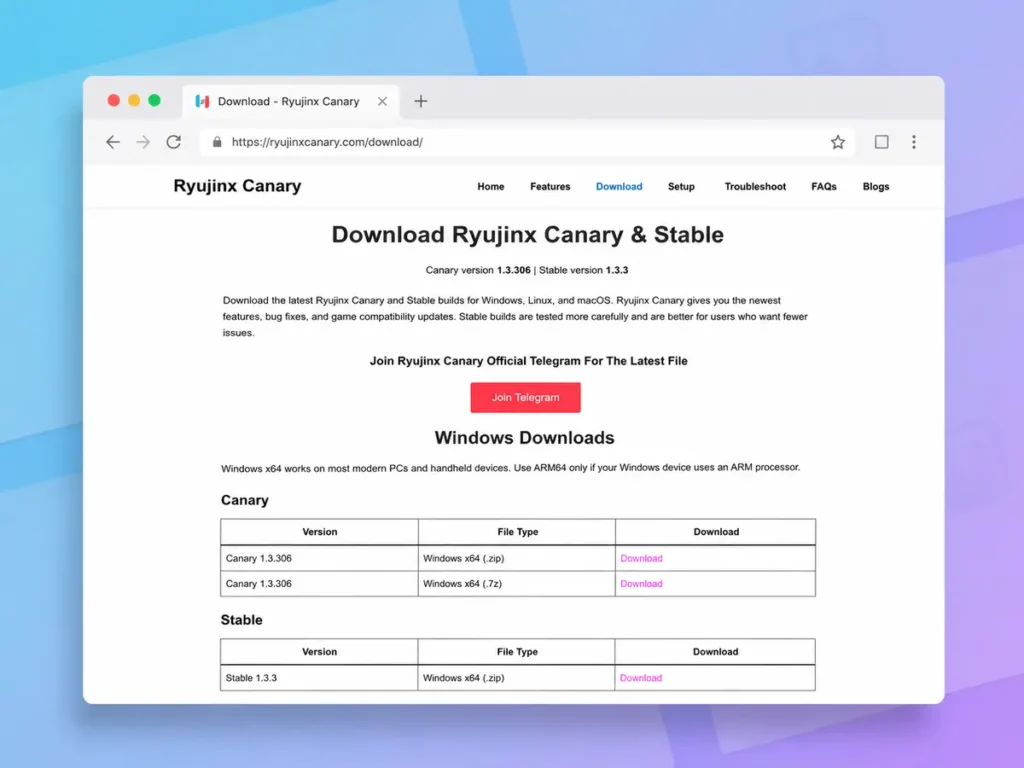The image size is (1024, 768).
Task: Open the Setup nav item
Action: click(681, 187)
